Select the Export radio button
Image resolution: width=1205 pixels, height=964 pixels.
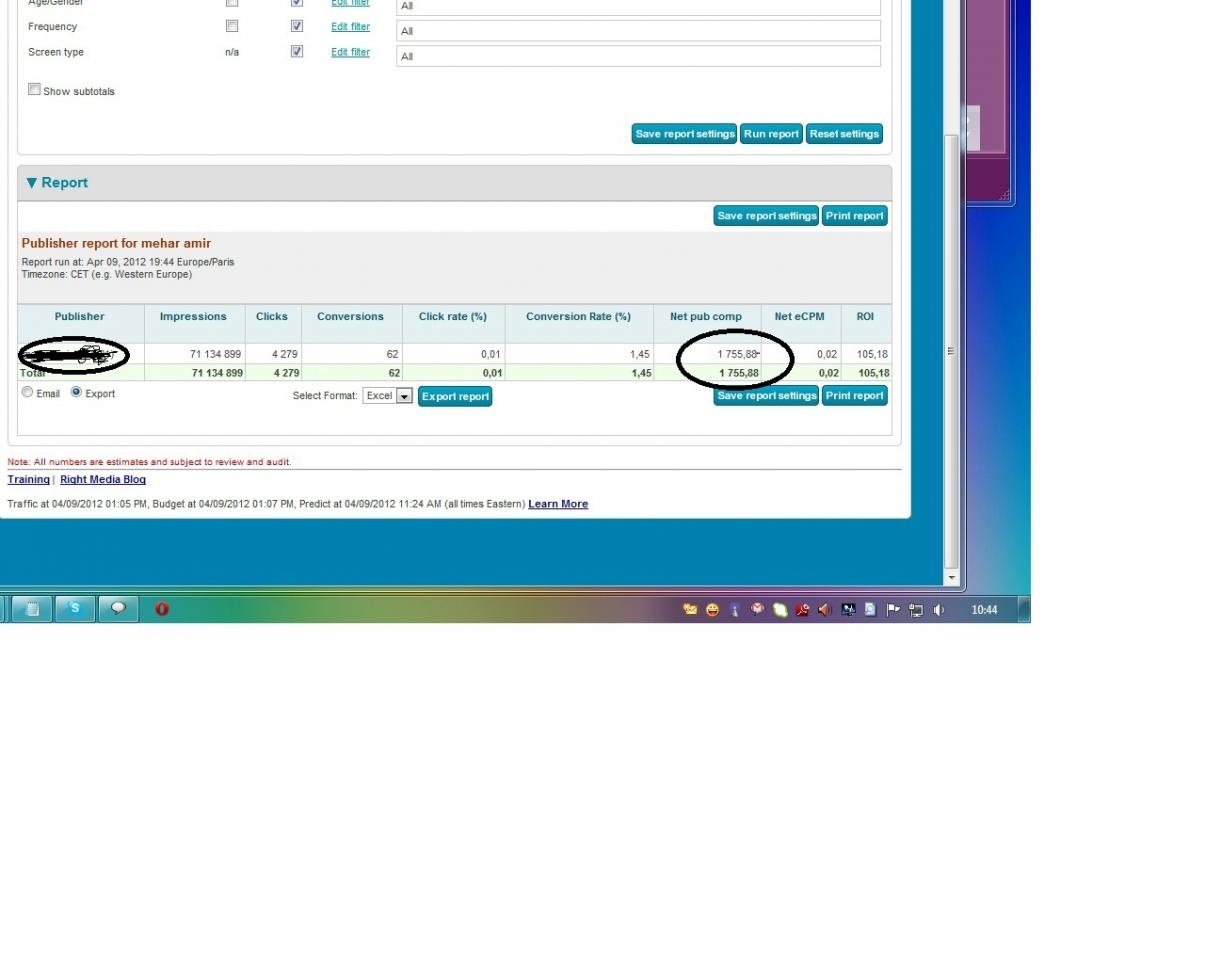[x=76, y=392]
